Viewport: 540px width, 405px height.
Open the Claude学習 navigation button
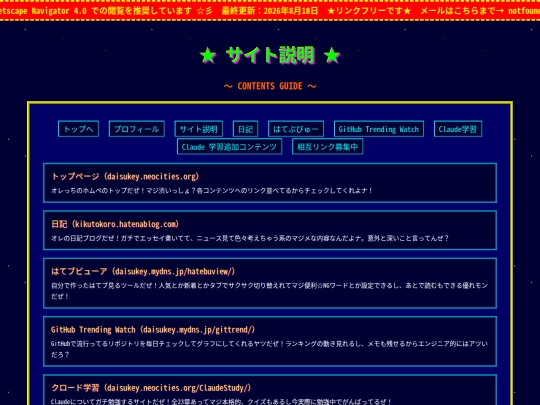[x=458, y=129]
